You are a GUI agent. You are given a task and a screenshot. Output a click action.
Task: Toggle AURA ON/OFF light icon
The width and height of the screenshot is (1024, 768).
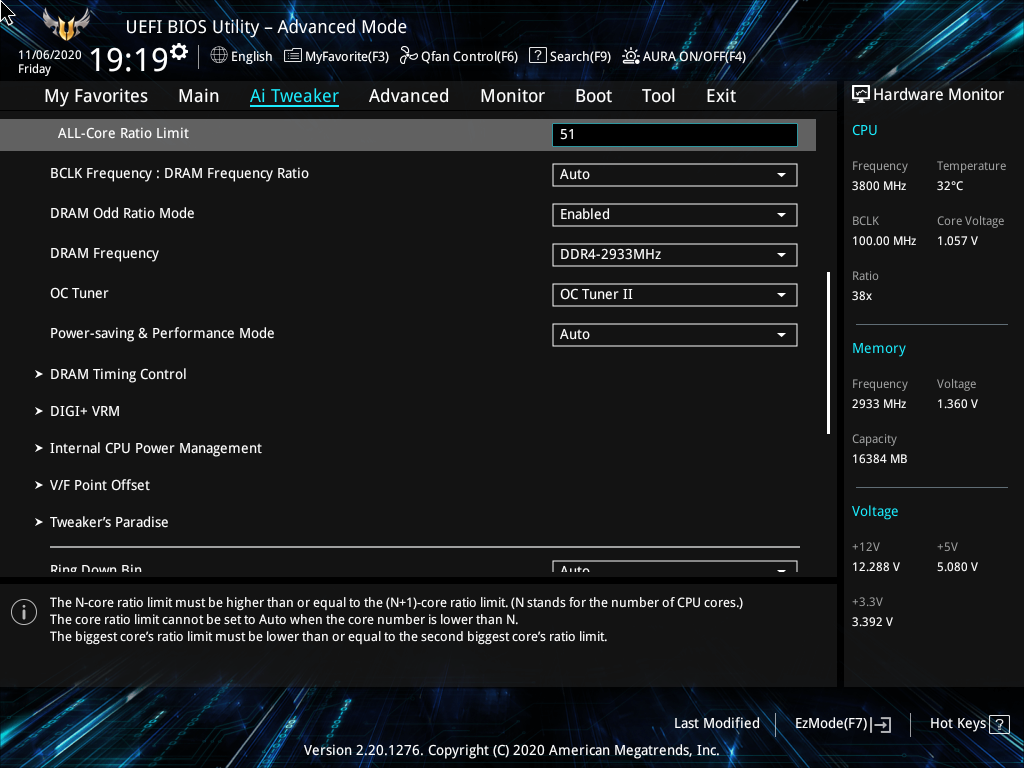click(x=630, y=56)
